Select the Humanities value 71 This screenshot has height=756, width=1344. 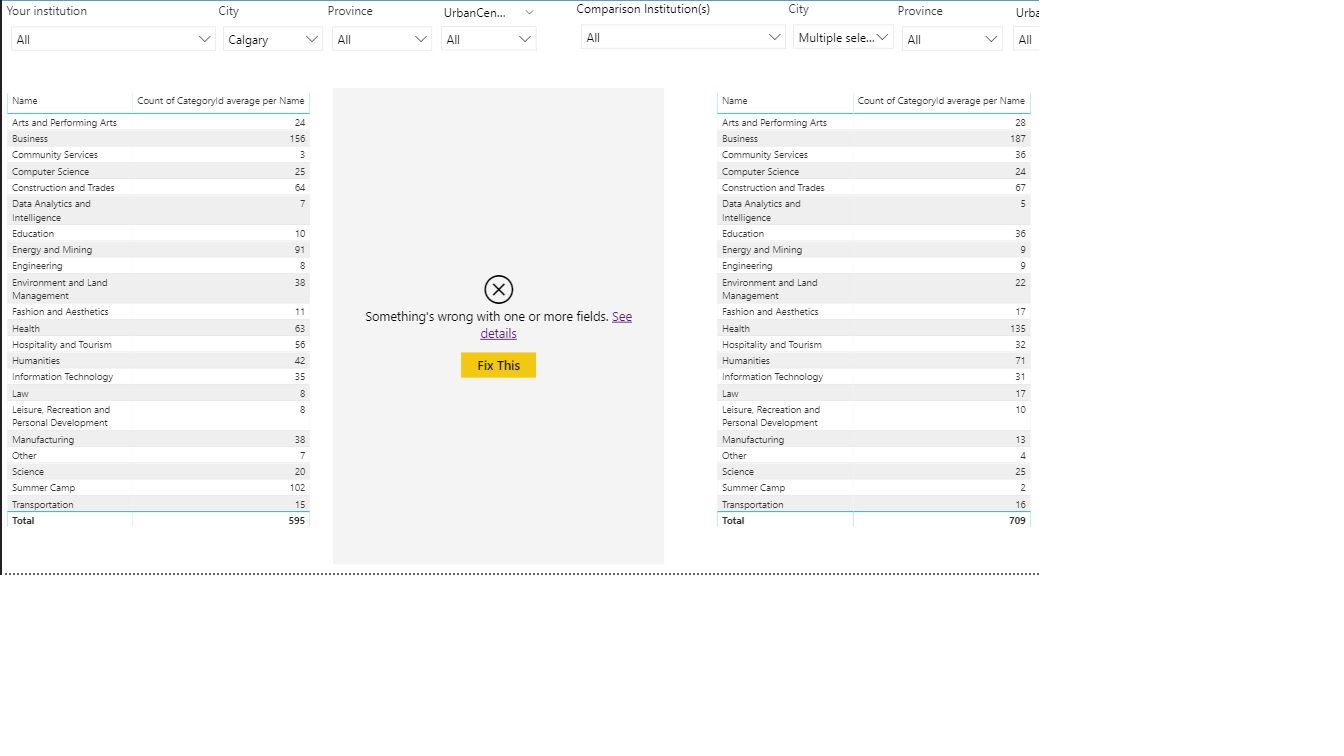[x=1020, y=361]
